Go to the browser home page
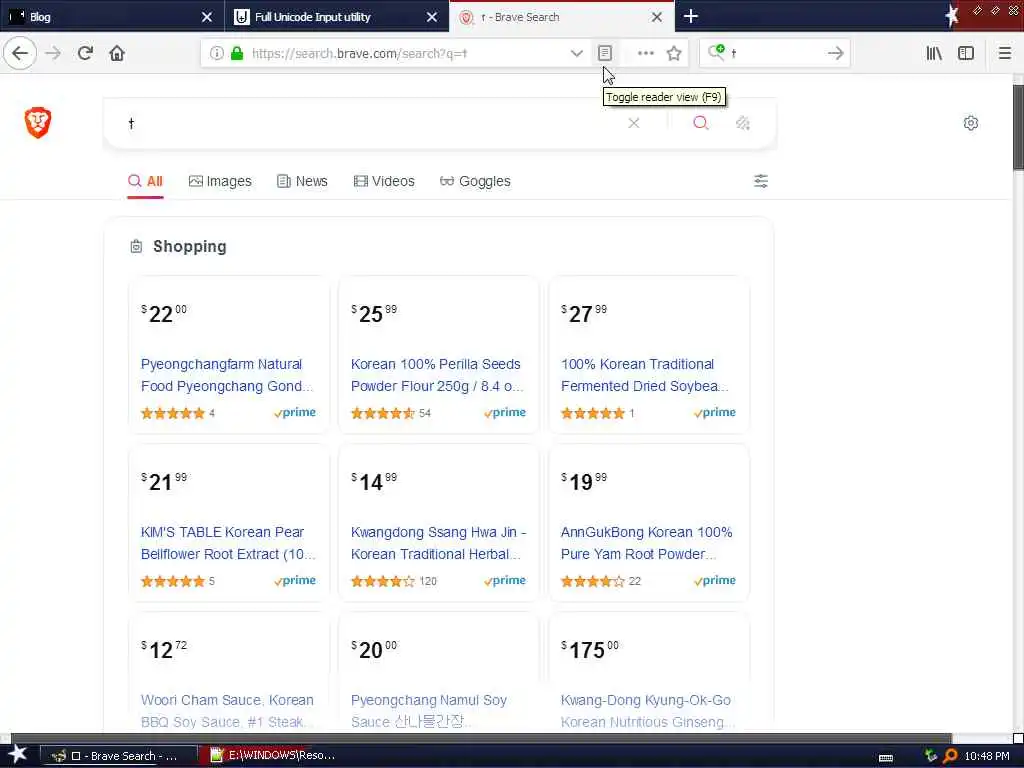The width and height of the screenshot is (1024, 768). [117, 54]
